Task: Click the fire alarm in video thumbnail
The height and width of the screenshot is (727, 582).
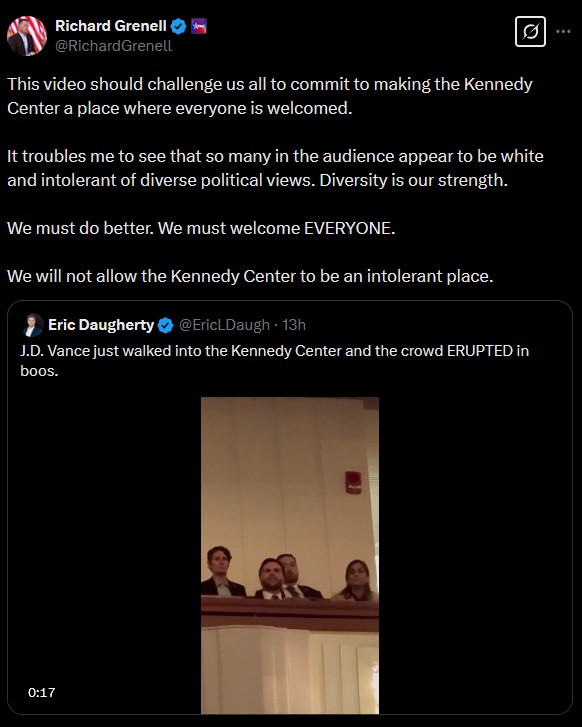Action: pyautogui.click(x=353, y=482)
